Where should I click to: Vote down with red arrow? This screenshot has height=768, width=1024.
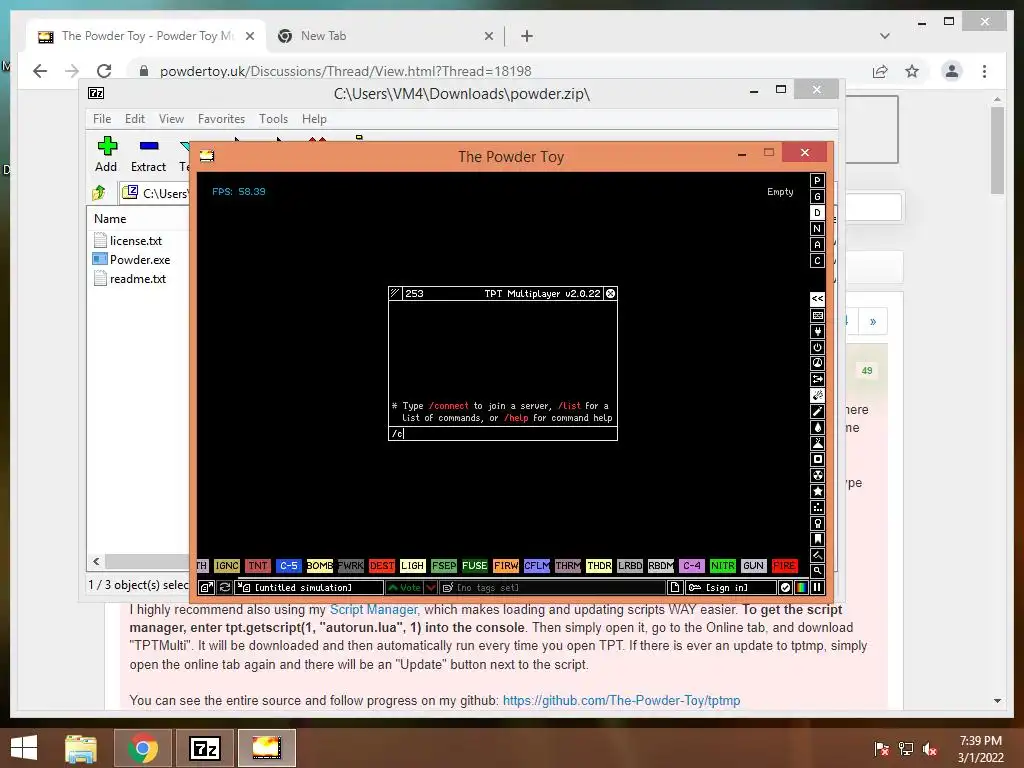pyautogui.click(x=430, y=587)
